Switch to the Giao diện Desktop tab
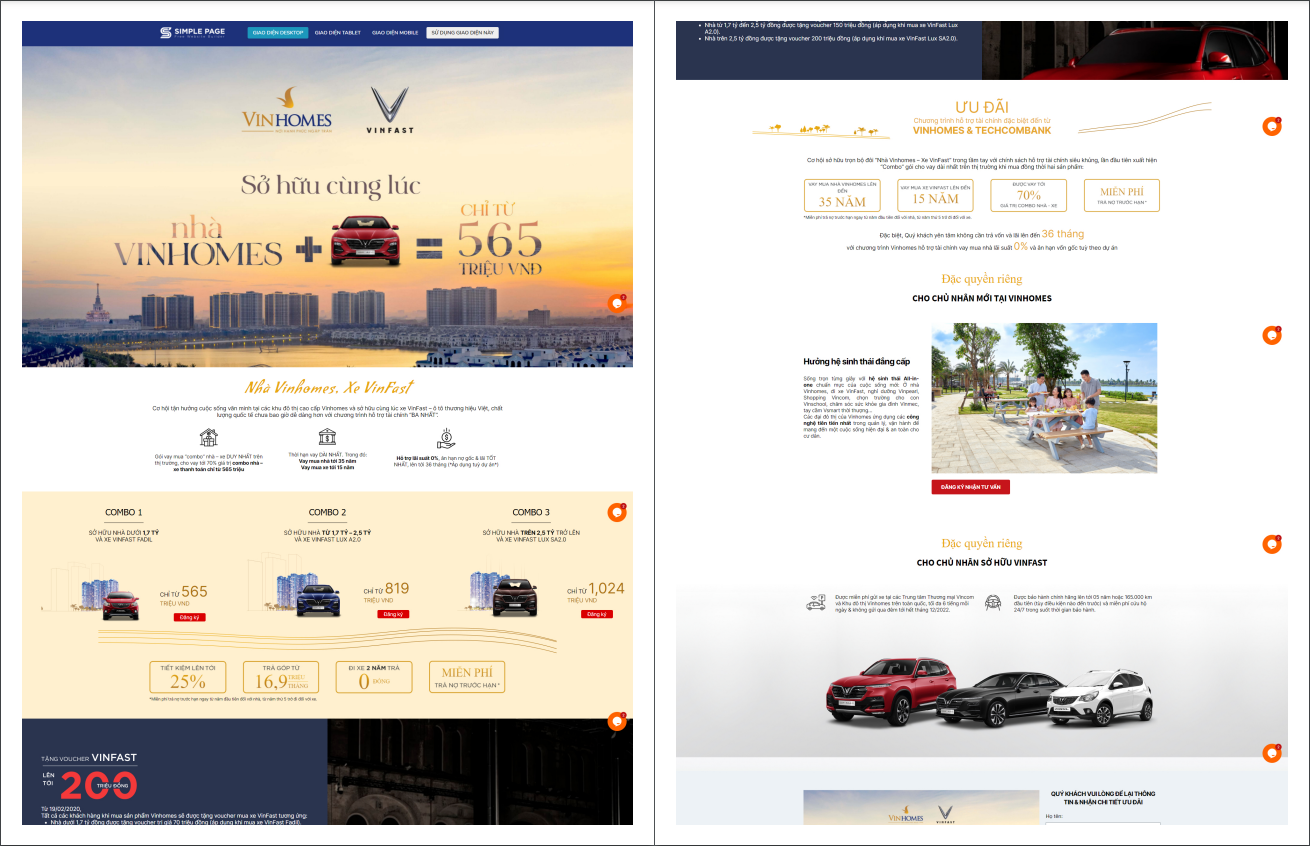This screenshot has height=846, width=1310. pos(278,33)
